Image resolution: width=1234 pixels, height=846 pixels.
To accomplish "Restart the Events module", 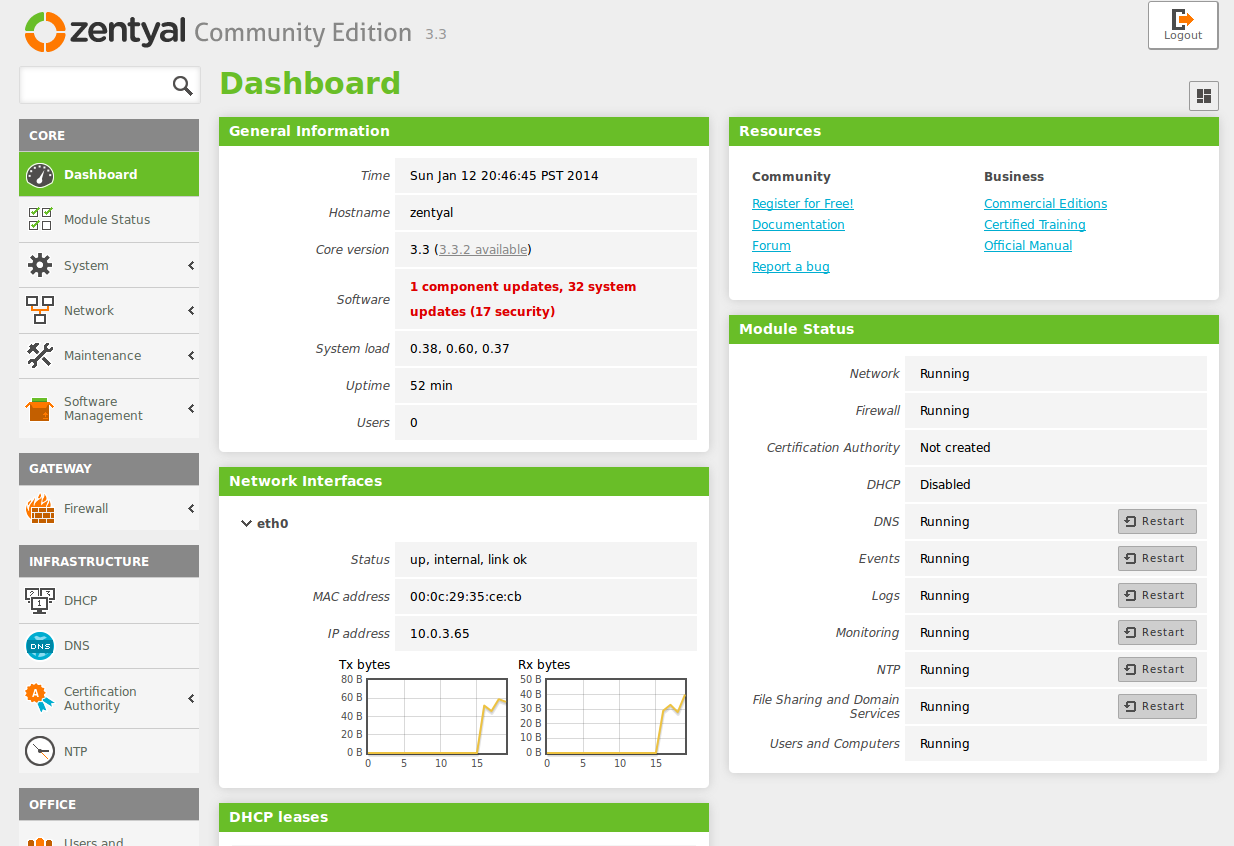I will click(1157, 558).
